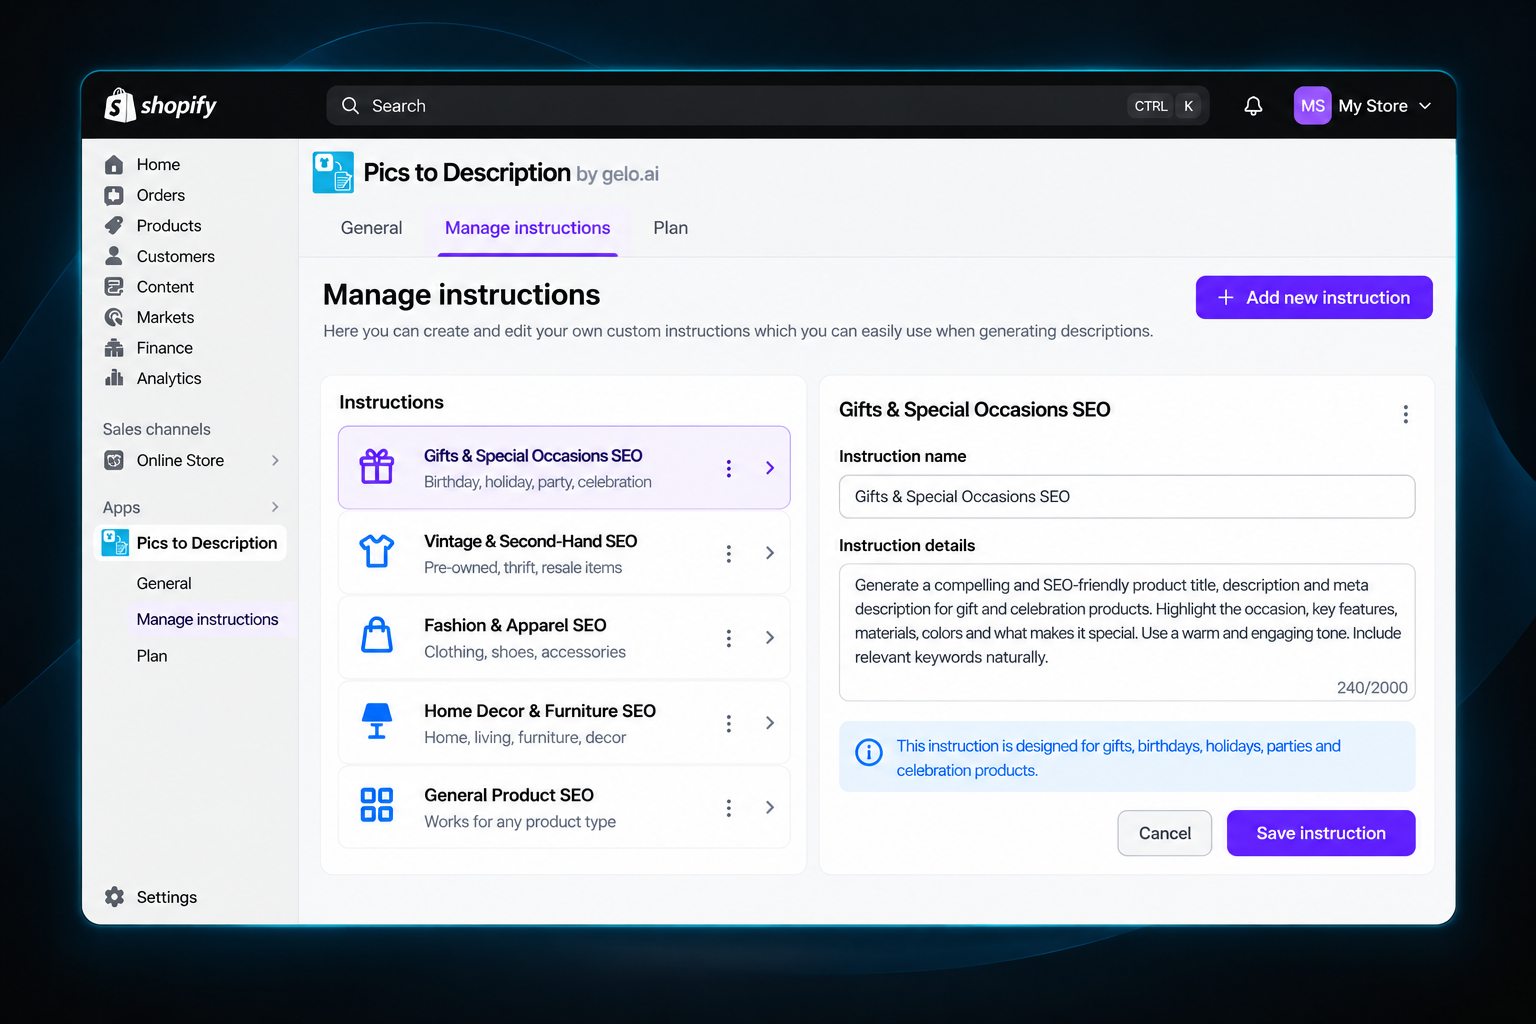Open the General Product SEO row chevron
Screen dimensions: 1536x1024
[x=770, y=808]
